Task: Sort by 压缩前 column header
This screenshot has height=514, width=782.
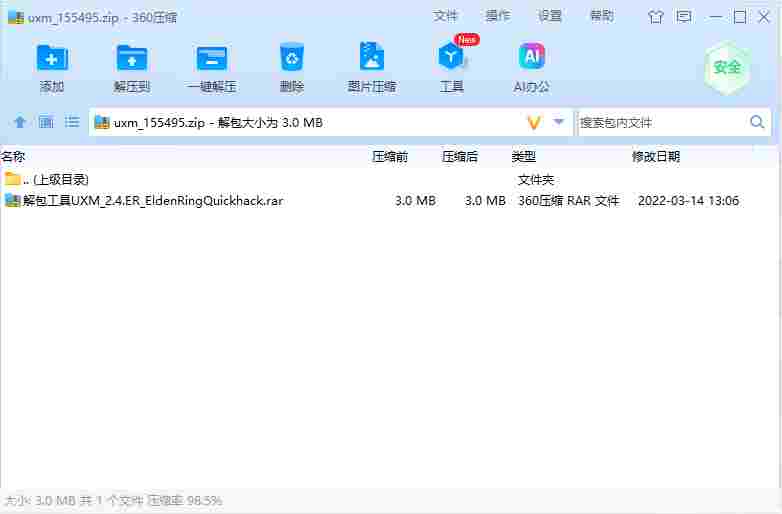Action: pos(390,157)
